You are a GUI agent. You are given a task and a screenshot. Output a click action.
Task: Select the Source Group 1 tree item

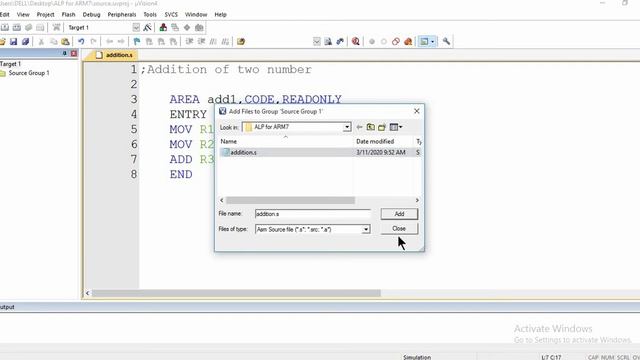29,73
